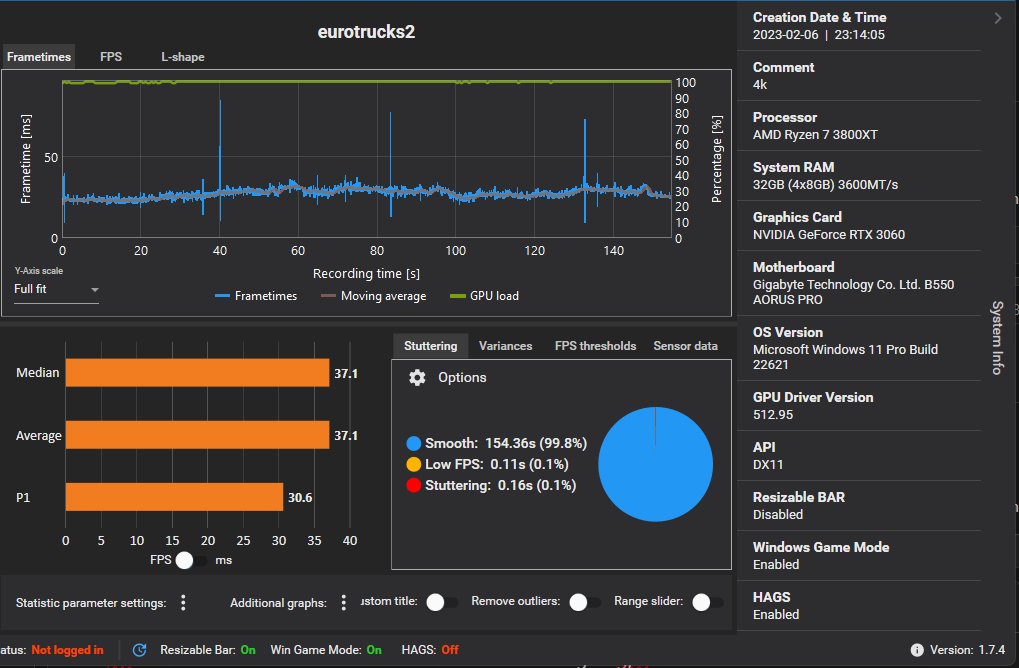Select the Stuttering tab
Image resolution: width=1019 pixels, height=668 pixels.
(x=430, y=346)
